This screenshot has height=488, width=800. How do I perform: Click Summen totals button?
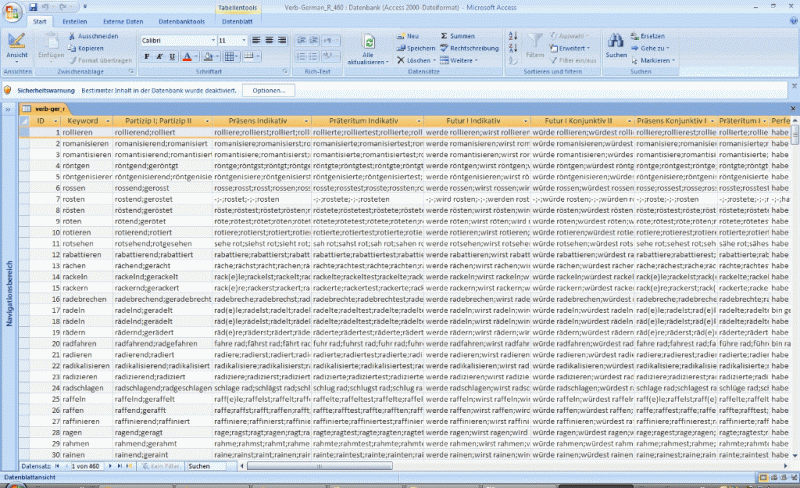(458, 36)
